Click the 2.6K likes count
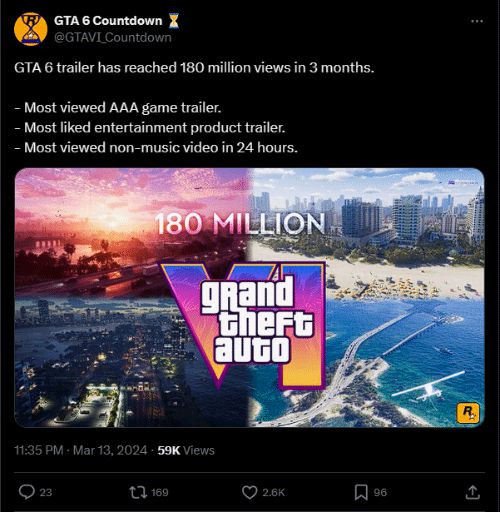 pos(273,492)
